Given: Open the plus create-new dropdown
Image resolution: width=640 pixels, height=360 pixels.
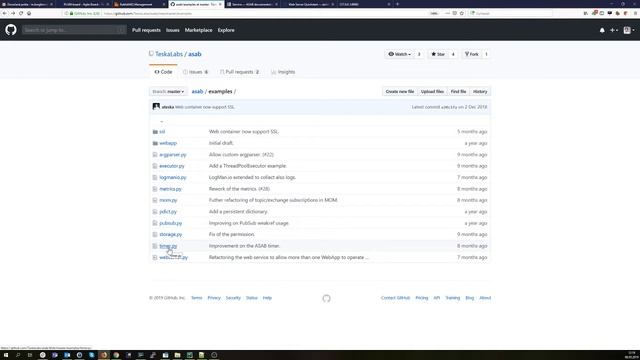Looking at the screenshot, I should click(613, 30).
